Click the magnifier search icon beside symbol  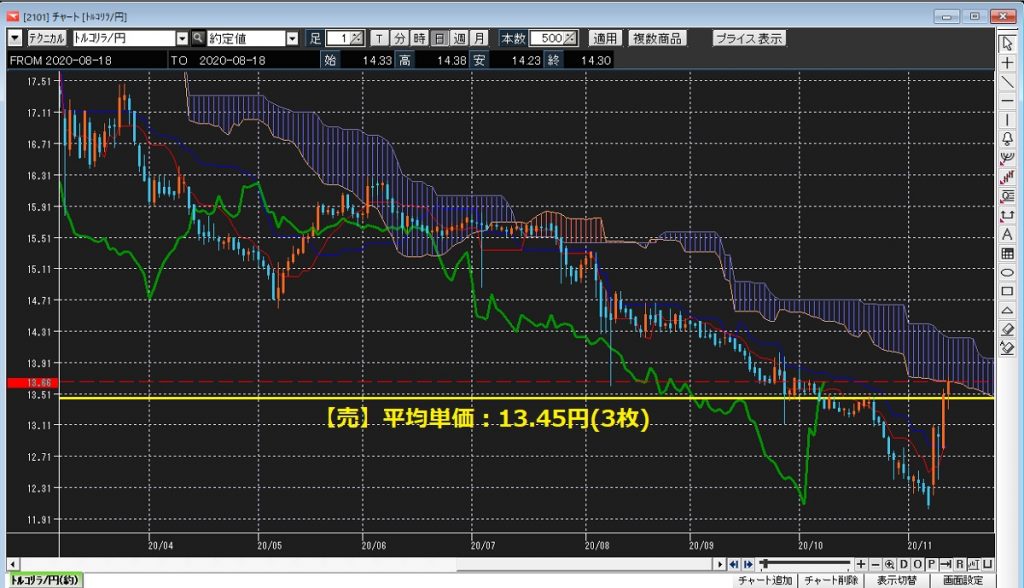pyautogui.click(x=198, y=38)
